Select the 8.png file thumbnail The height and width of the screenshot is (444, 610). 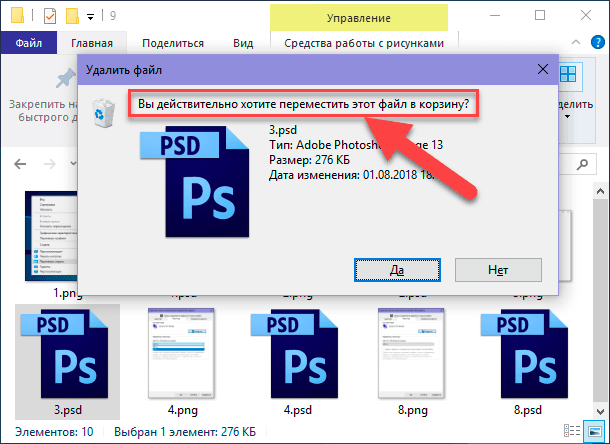tap(411, 353)
